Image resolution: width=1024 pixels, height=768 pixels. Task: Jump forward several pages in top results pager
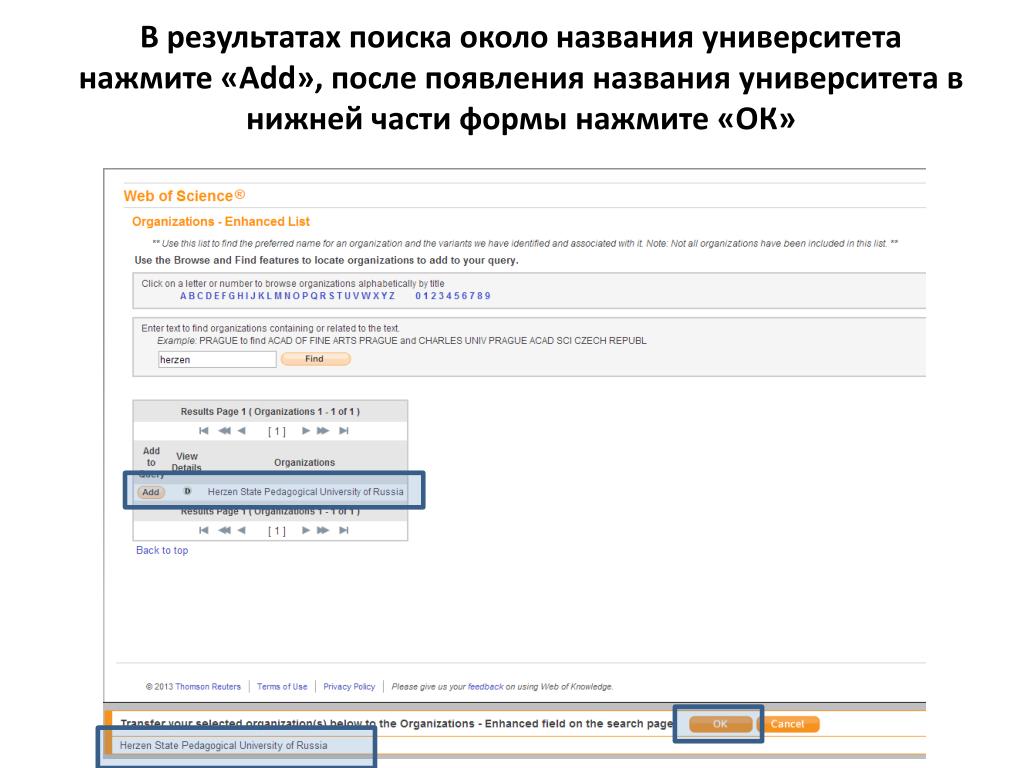point(323,431)
